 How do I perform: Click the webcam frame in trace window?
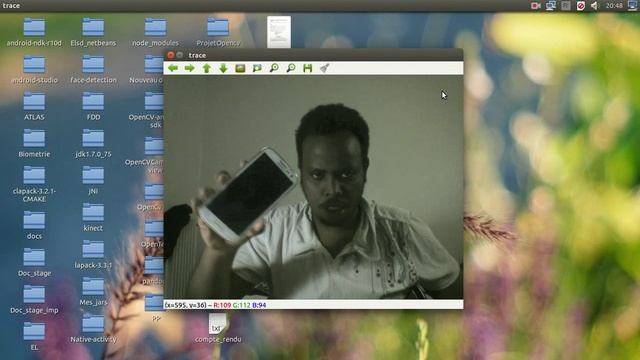313,187
